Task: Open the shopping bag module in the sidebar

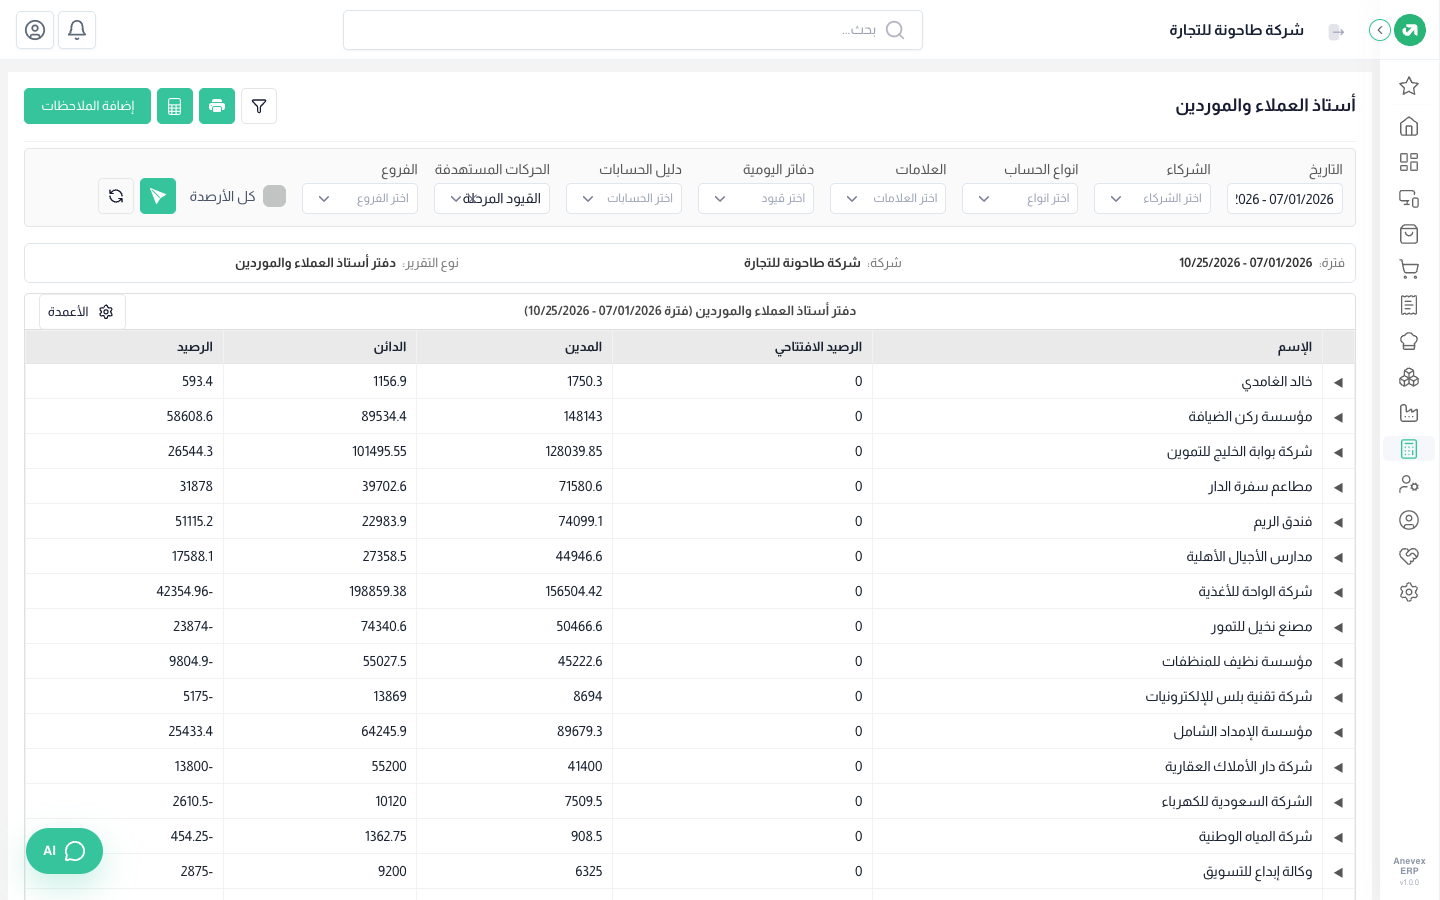Action: [1409, 234]
